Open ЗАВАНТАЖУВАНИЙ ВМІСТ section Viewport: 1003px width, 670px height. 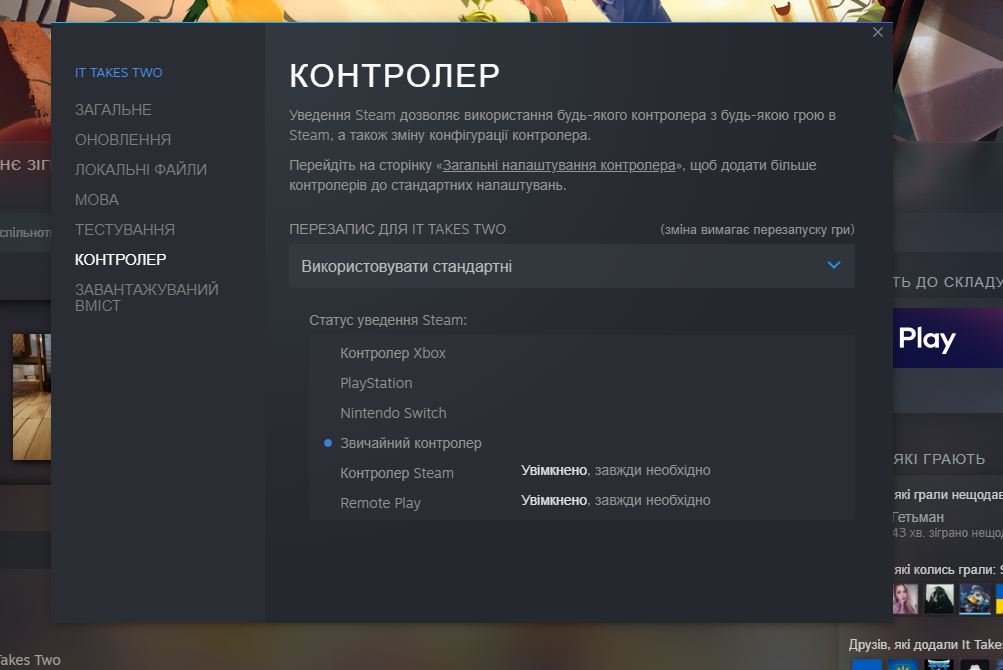(x=146, y=298)
